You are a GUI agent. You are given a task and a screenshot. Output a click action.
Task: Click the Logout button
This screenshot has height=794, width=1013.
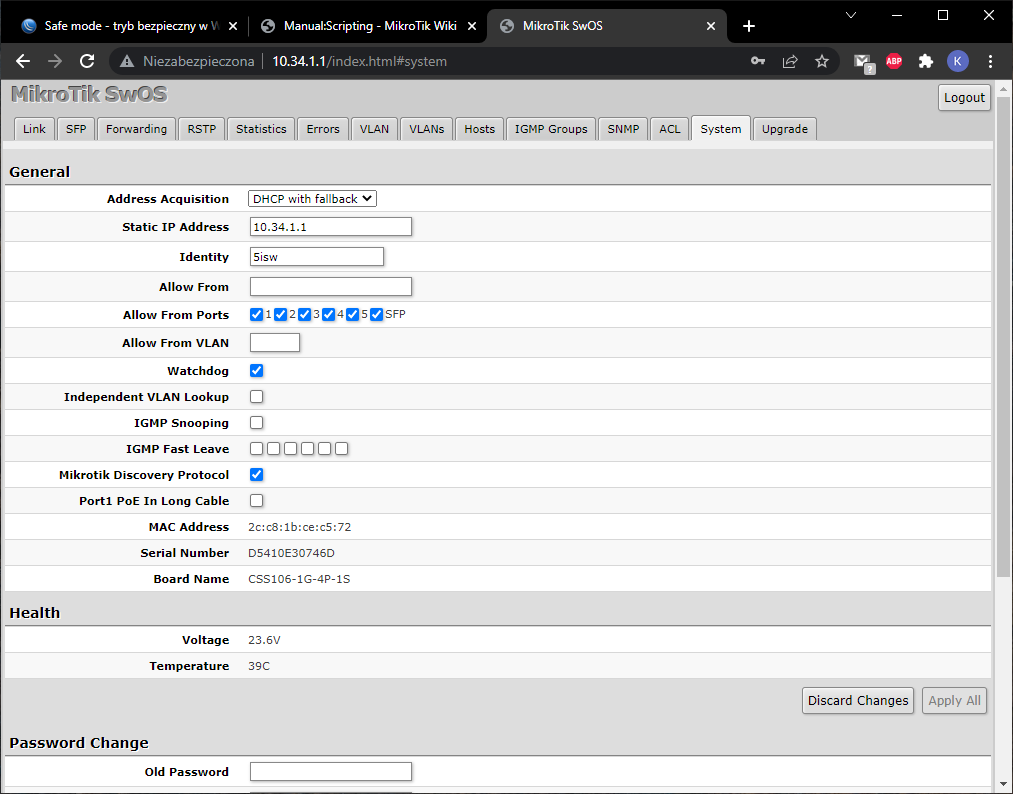click(x=964, y=98)
